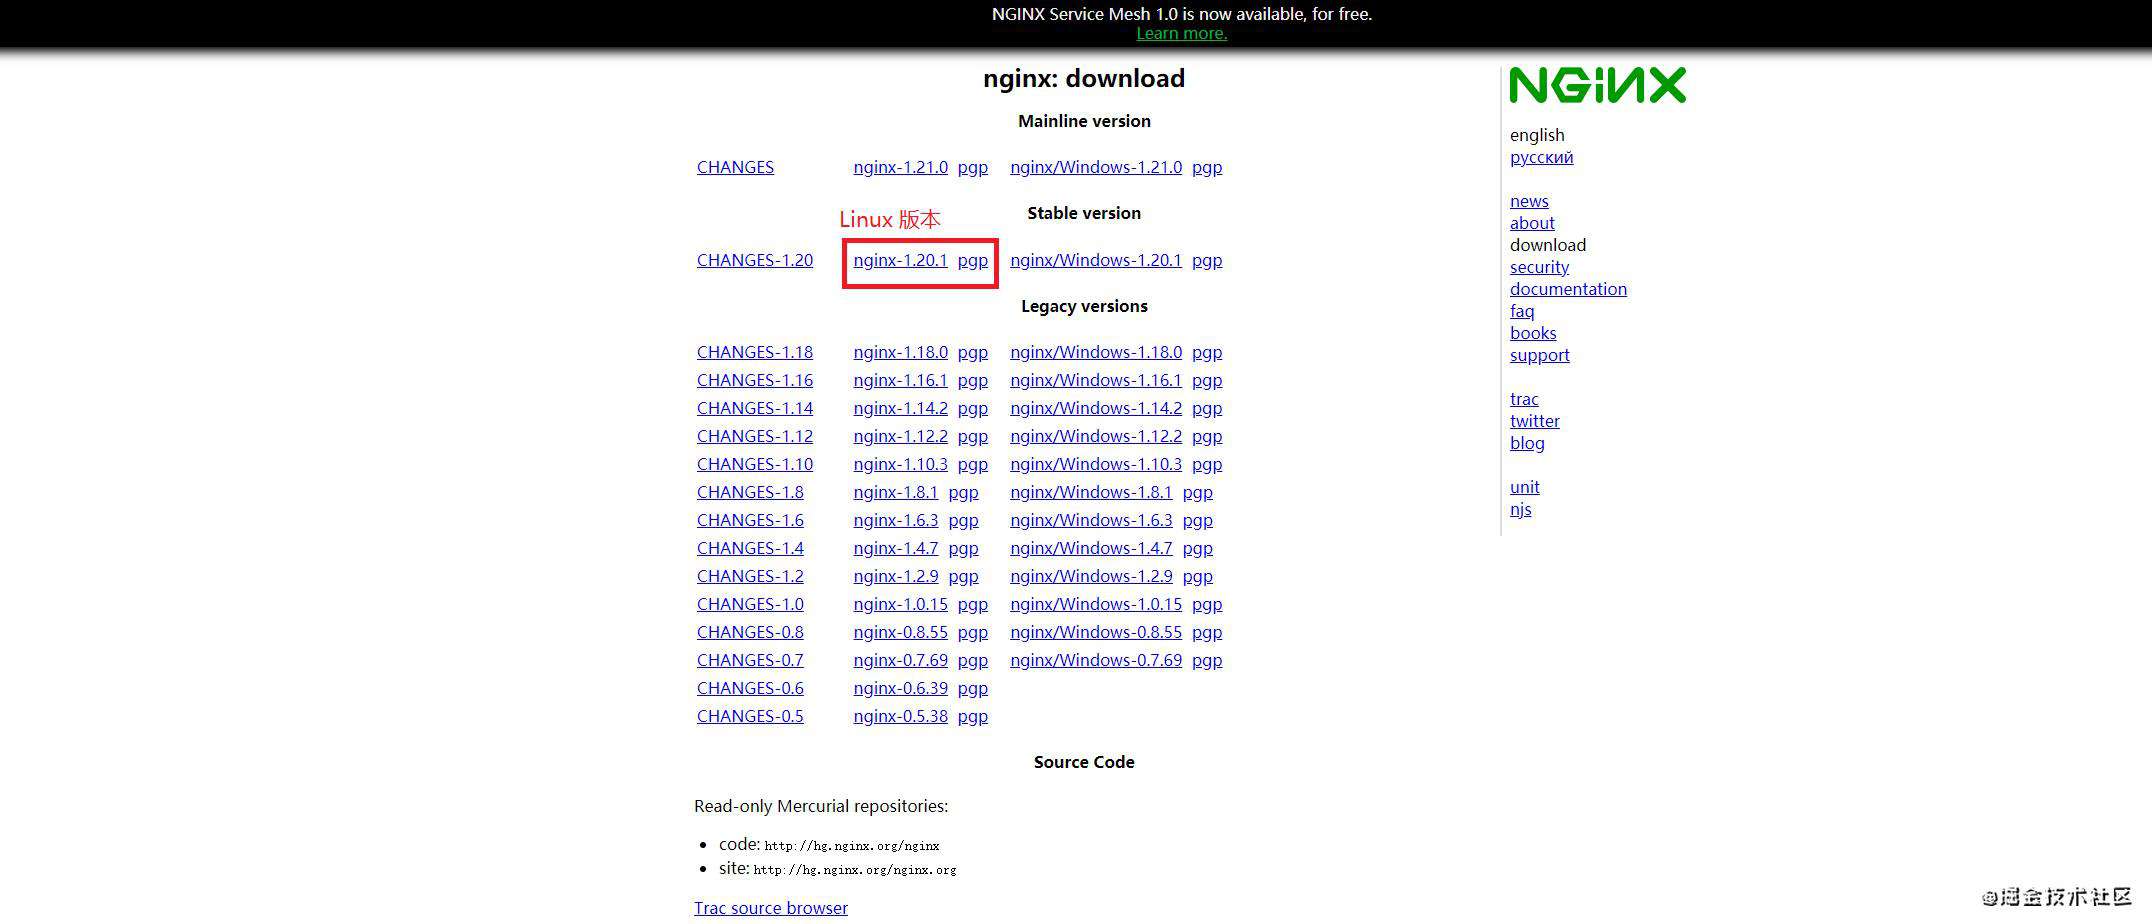2152x924 pixels.
Task: Download nginx/Windows-1.10.3
Action: pos(1096,464)
